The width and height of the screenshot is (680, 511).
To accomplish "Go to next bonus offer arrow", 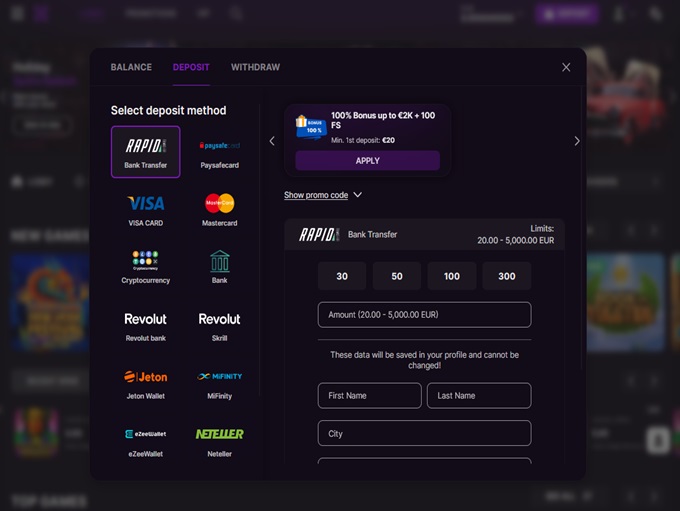I will (577, 141).
